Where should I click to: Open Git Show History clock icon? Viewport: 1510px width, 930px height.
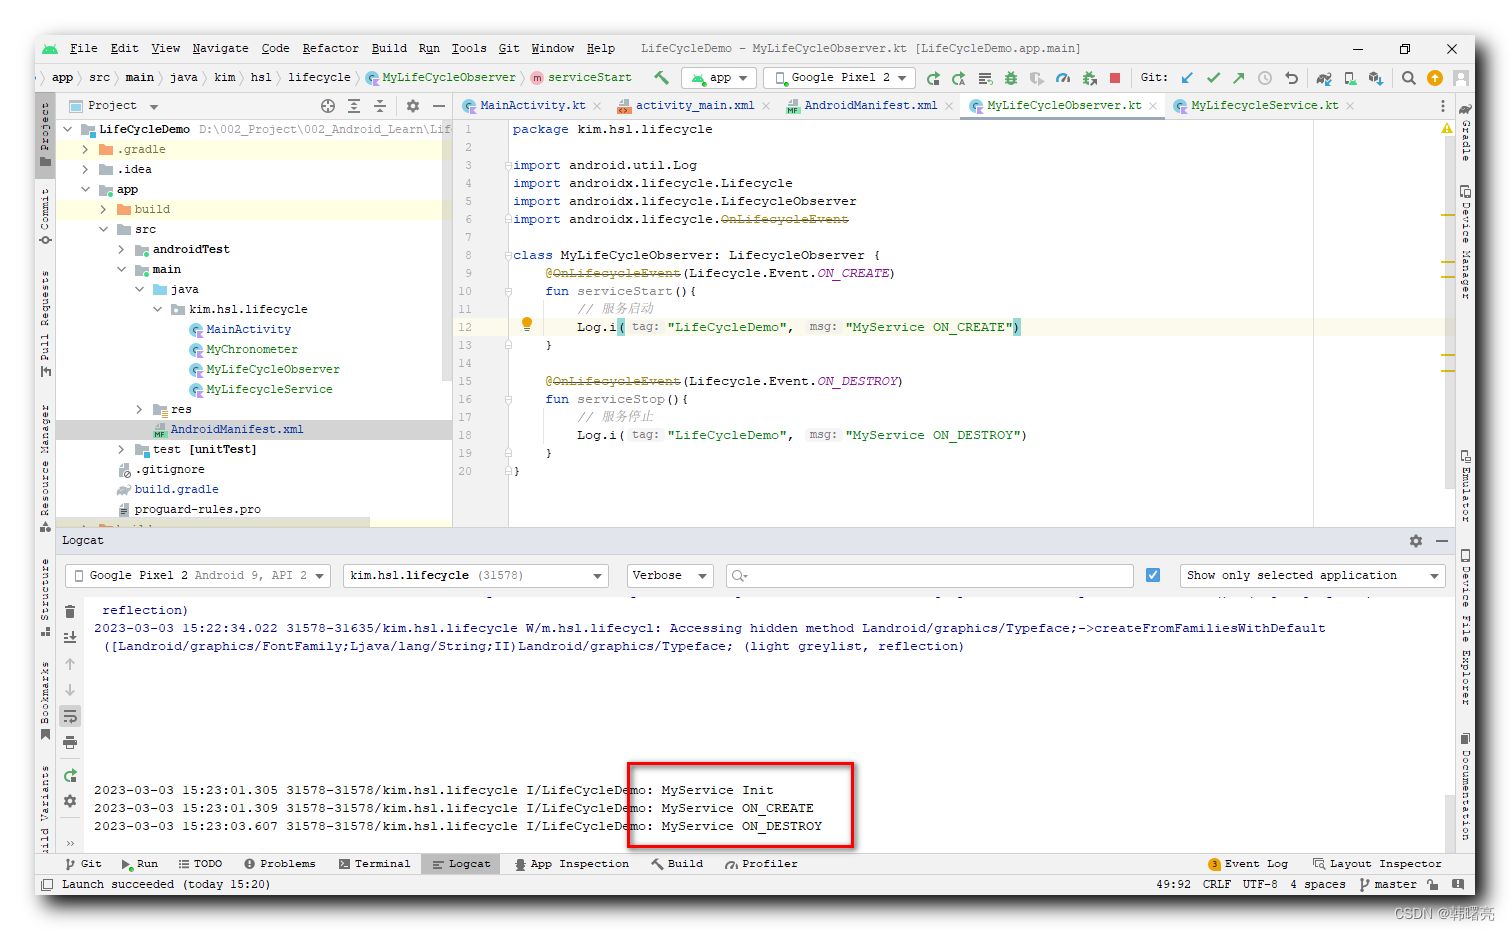pyautogui.click(x=1265, y=78)
